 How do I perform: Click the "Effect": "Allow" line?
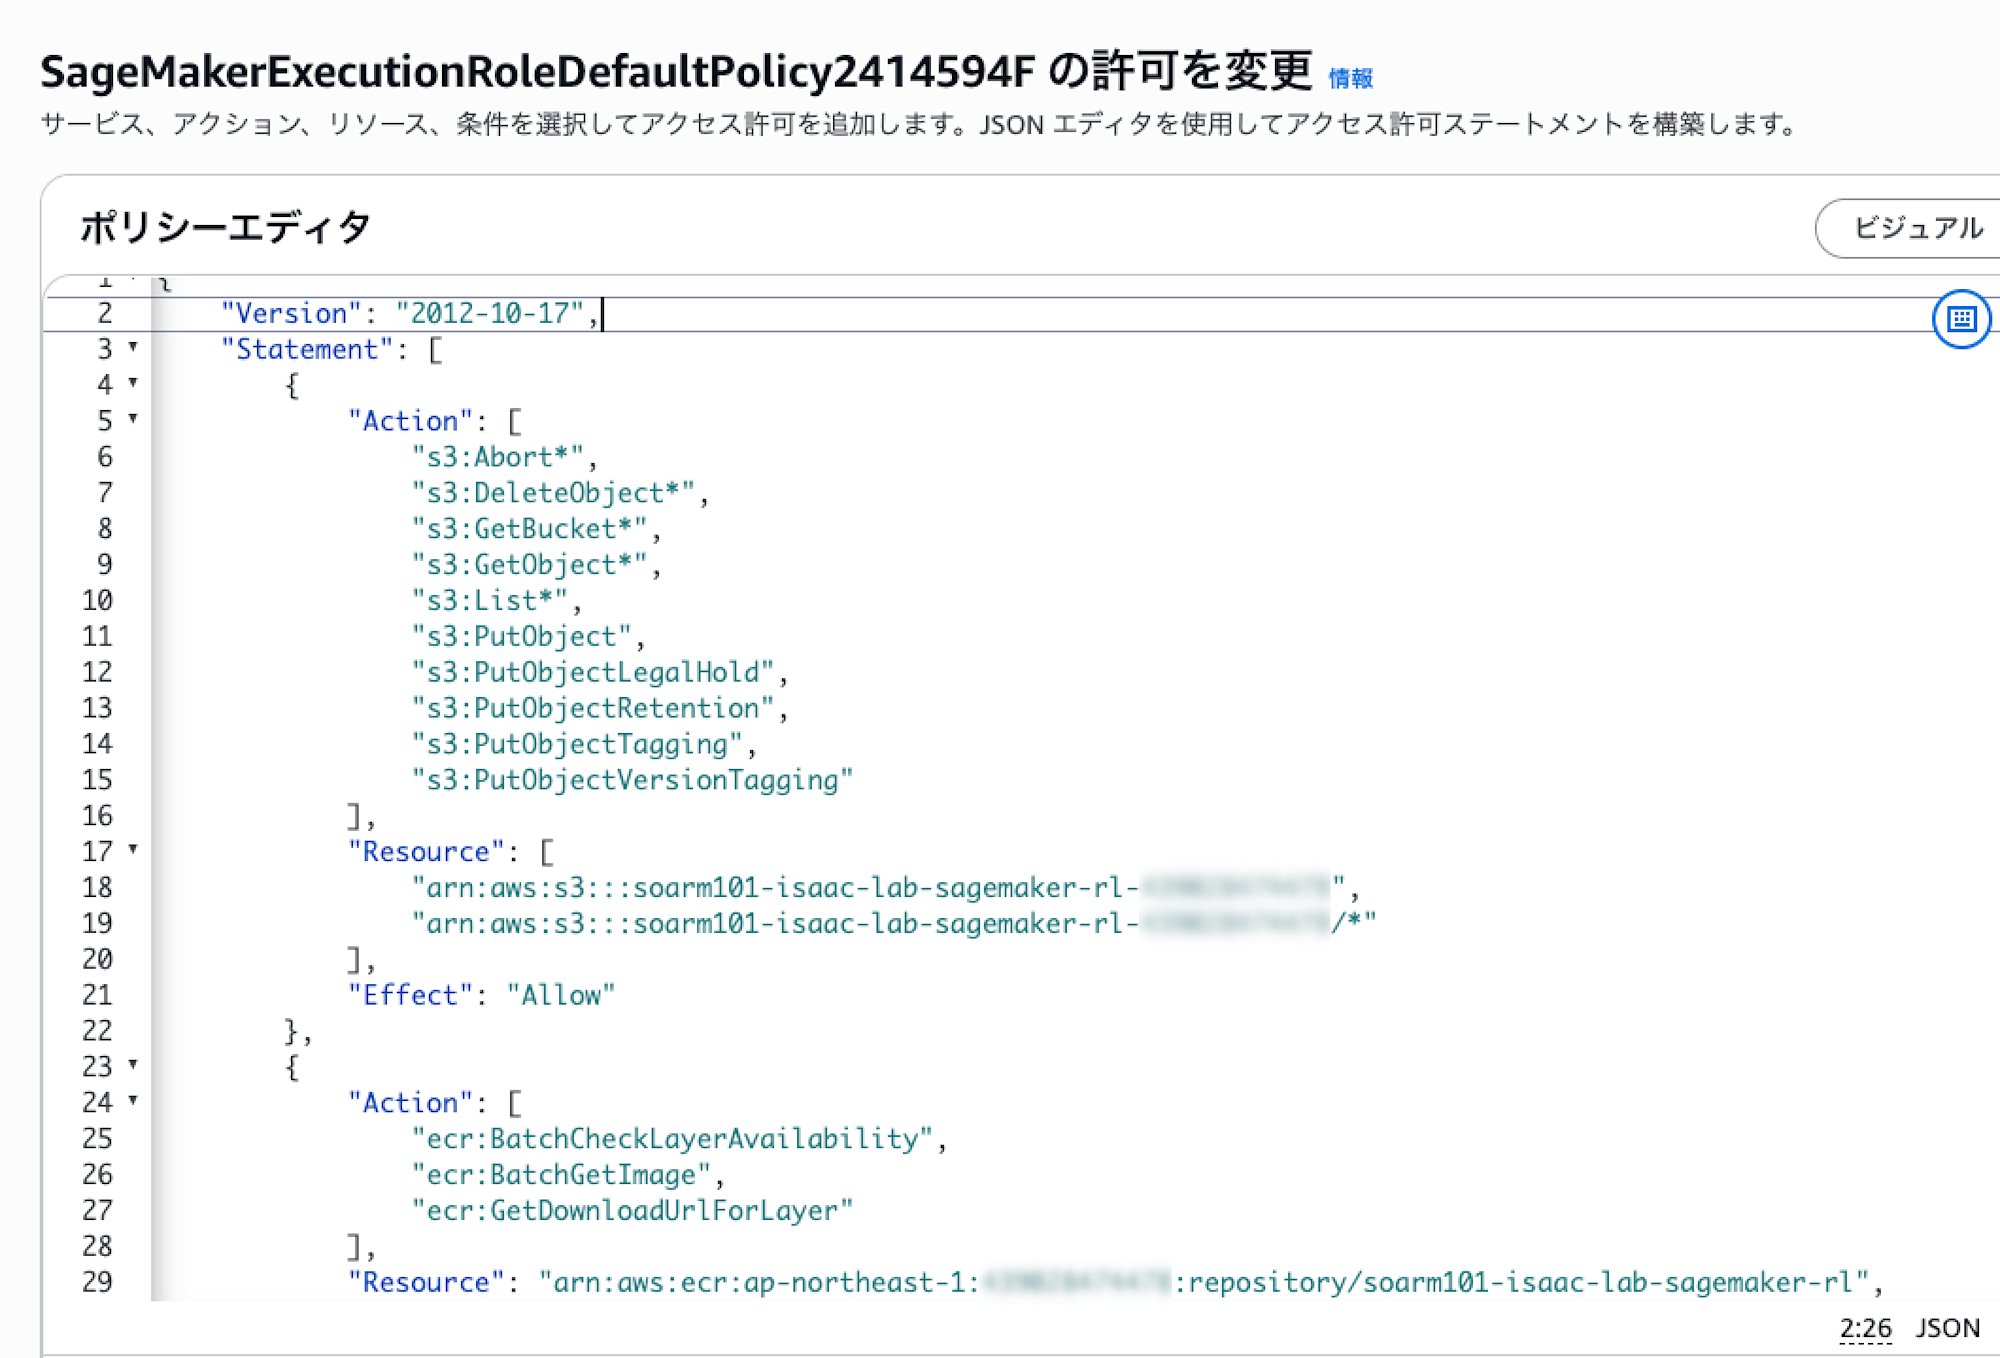point(481,996)
